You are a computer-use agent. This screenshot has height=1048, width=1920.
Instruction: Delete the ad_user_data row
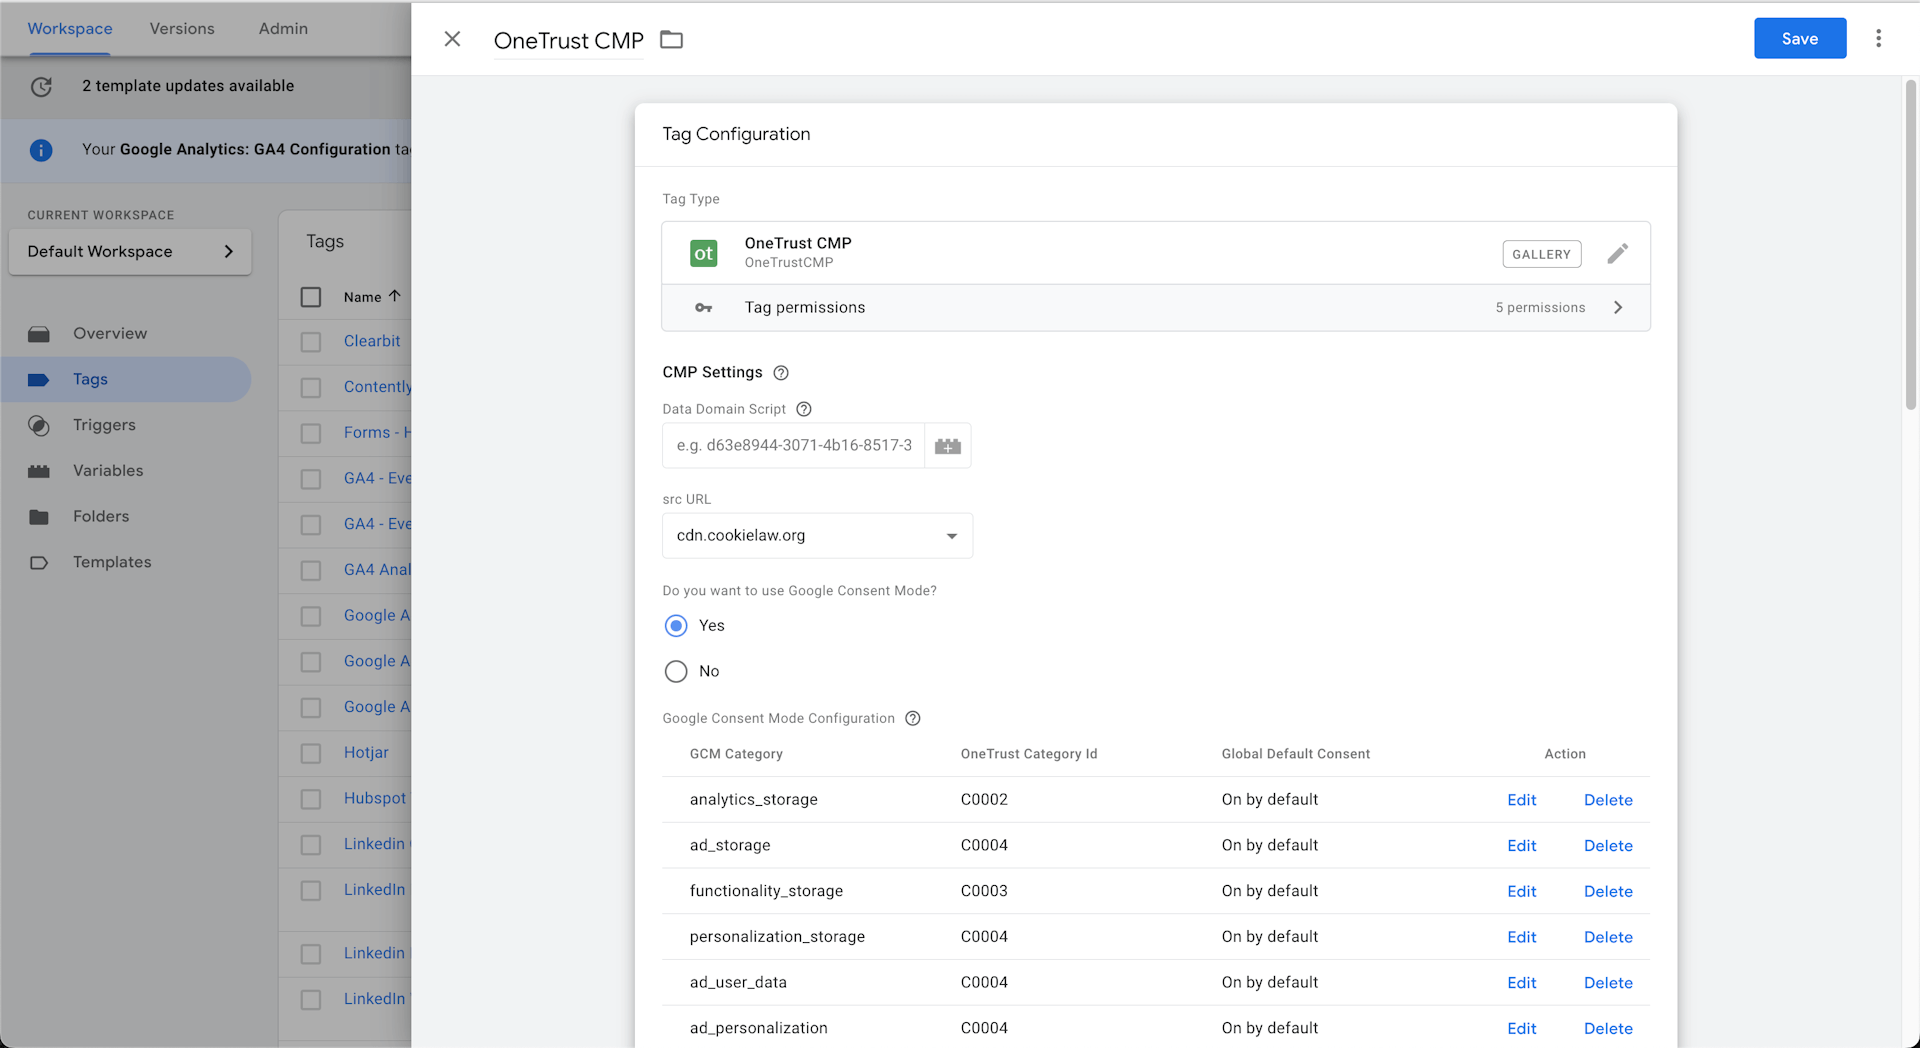pyautogui.click(x=1608, y=983)
